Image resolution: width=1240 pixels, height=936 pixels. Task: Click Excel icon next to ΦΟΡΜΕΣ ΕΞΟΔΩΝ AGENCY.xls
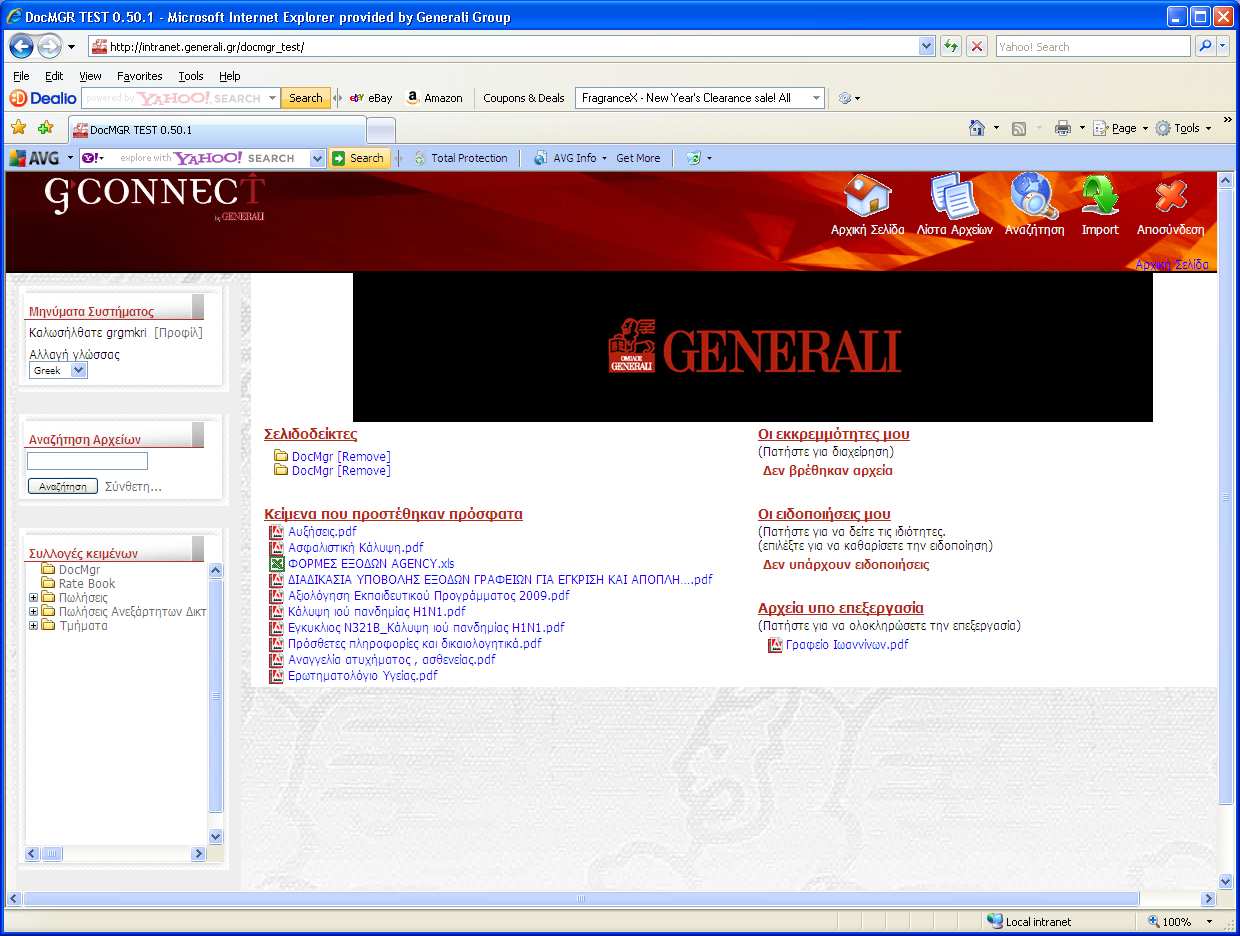277,564
